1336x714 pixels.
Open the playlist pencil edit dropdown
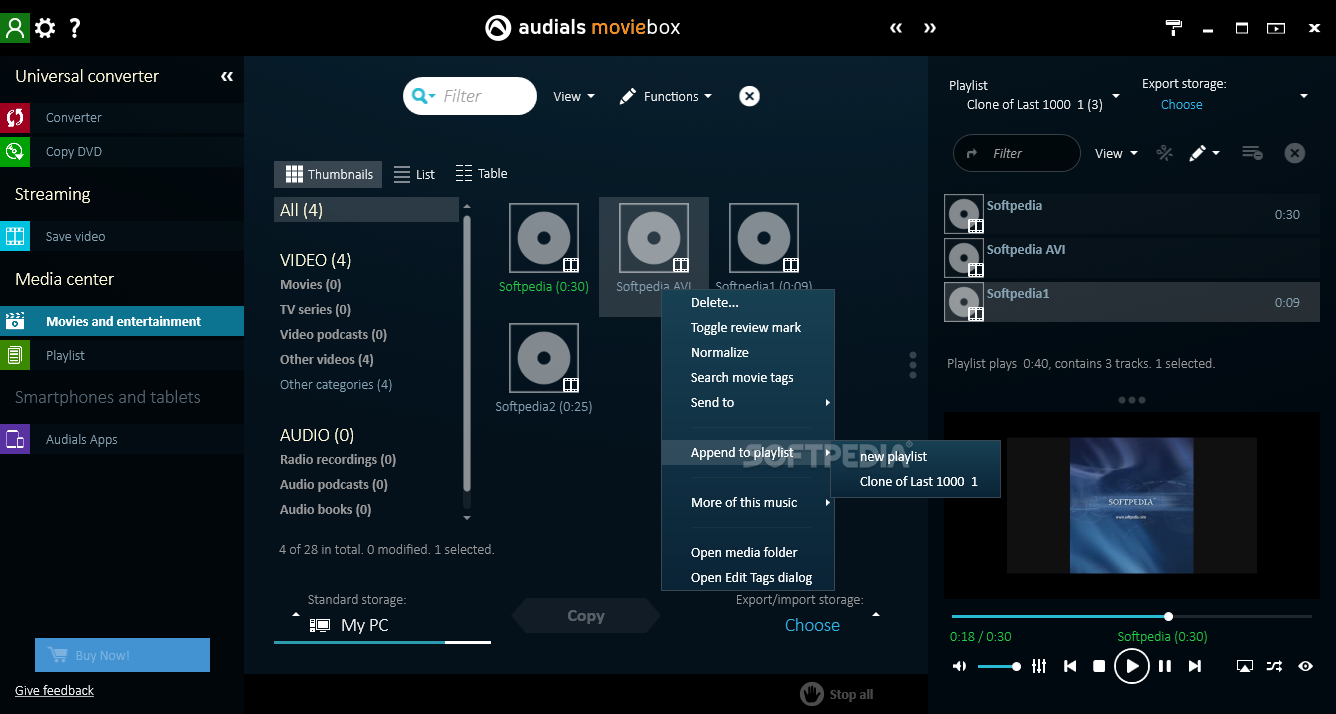tap(1204, 153)
